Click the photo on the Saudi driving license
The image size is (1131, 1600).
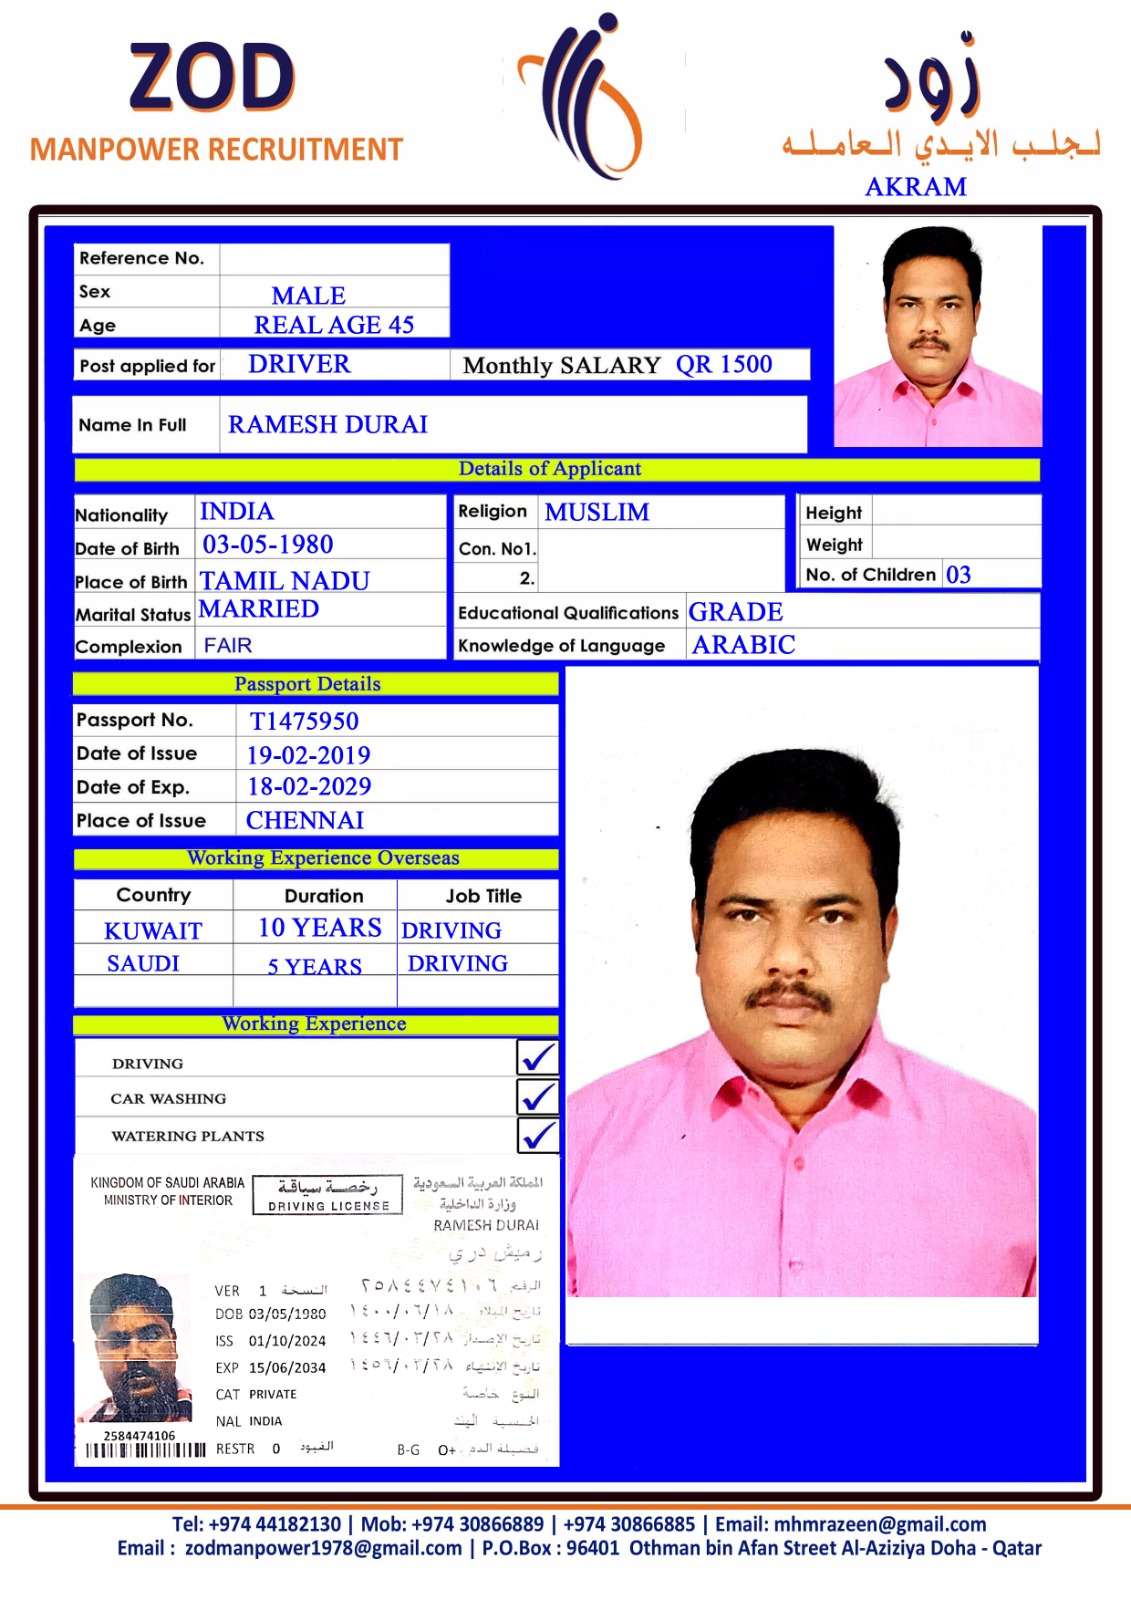[135, 1347]
